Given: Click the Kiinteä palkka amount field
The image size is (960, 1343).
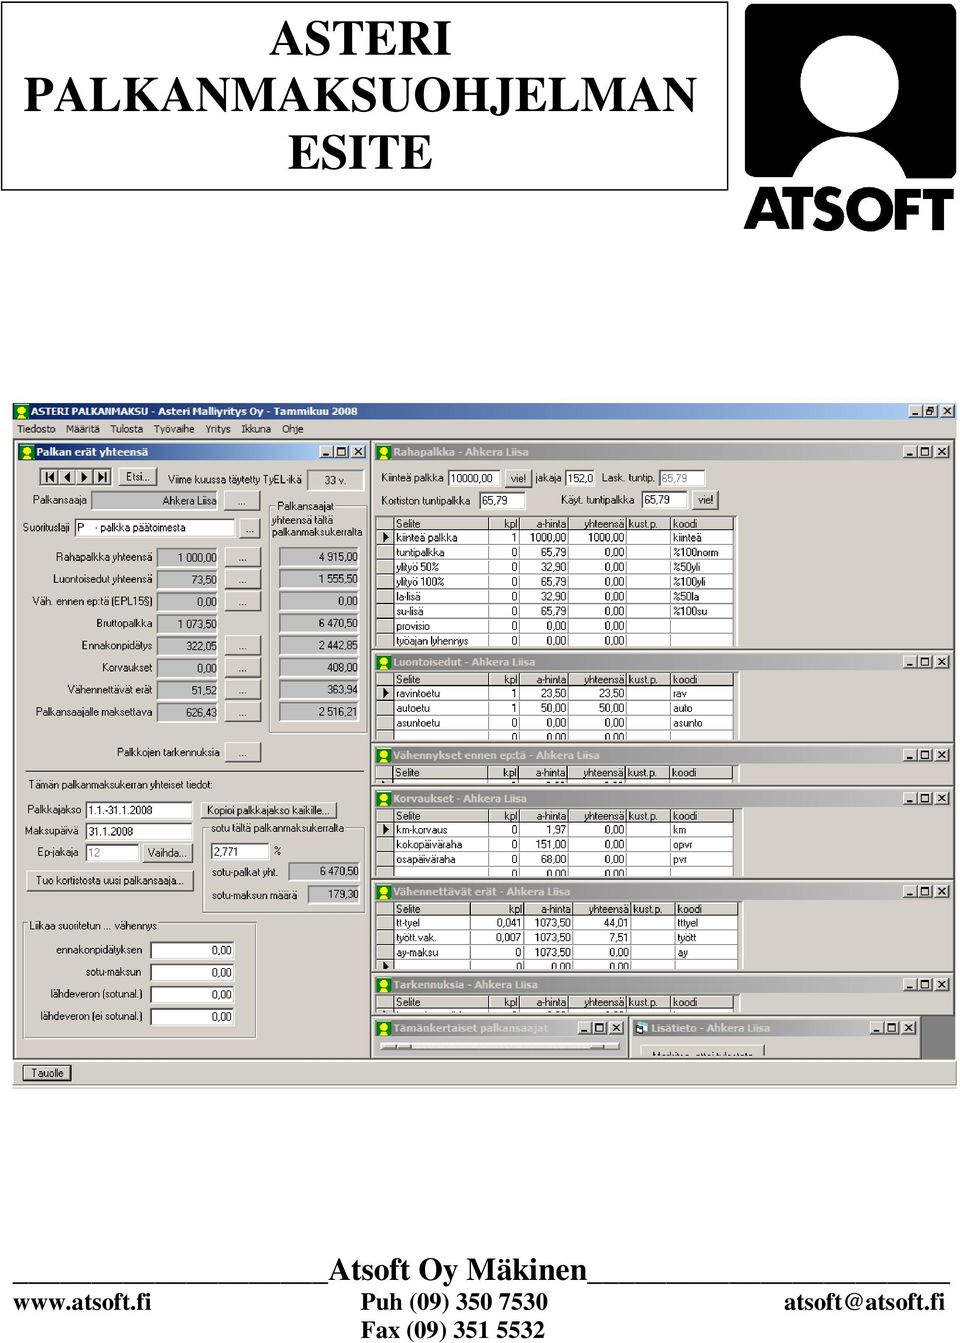Looking at the screenshot, I should click(474, 478).
